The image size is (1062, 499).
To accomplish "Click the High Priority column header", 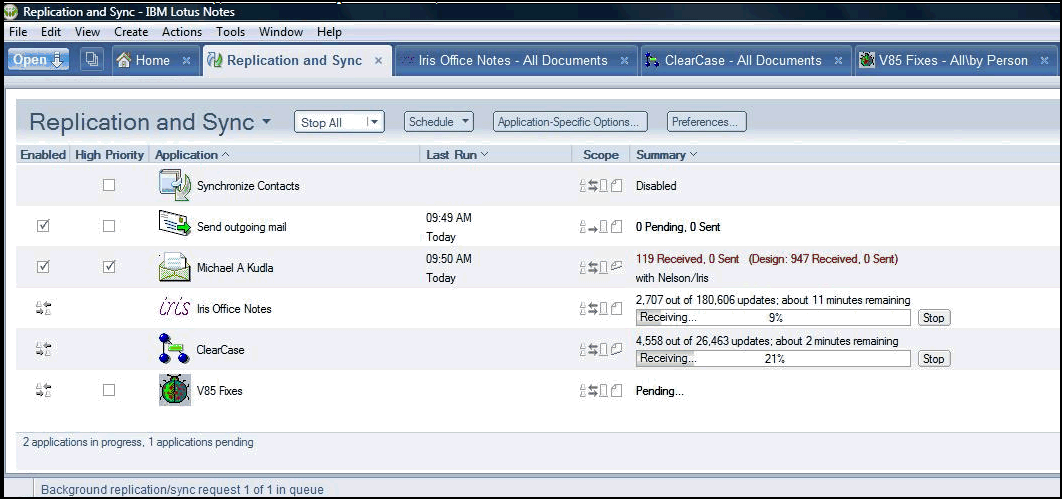I will click(x=110, y=154).
